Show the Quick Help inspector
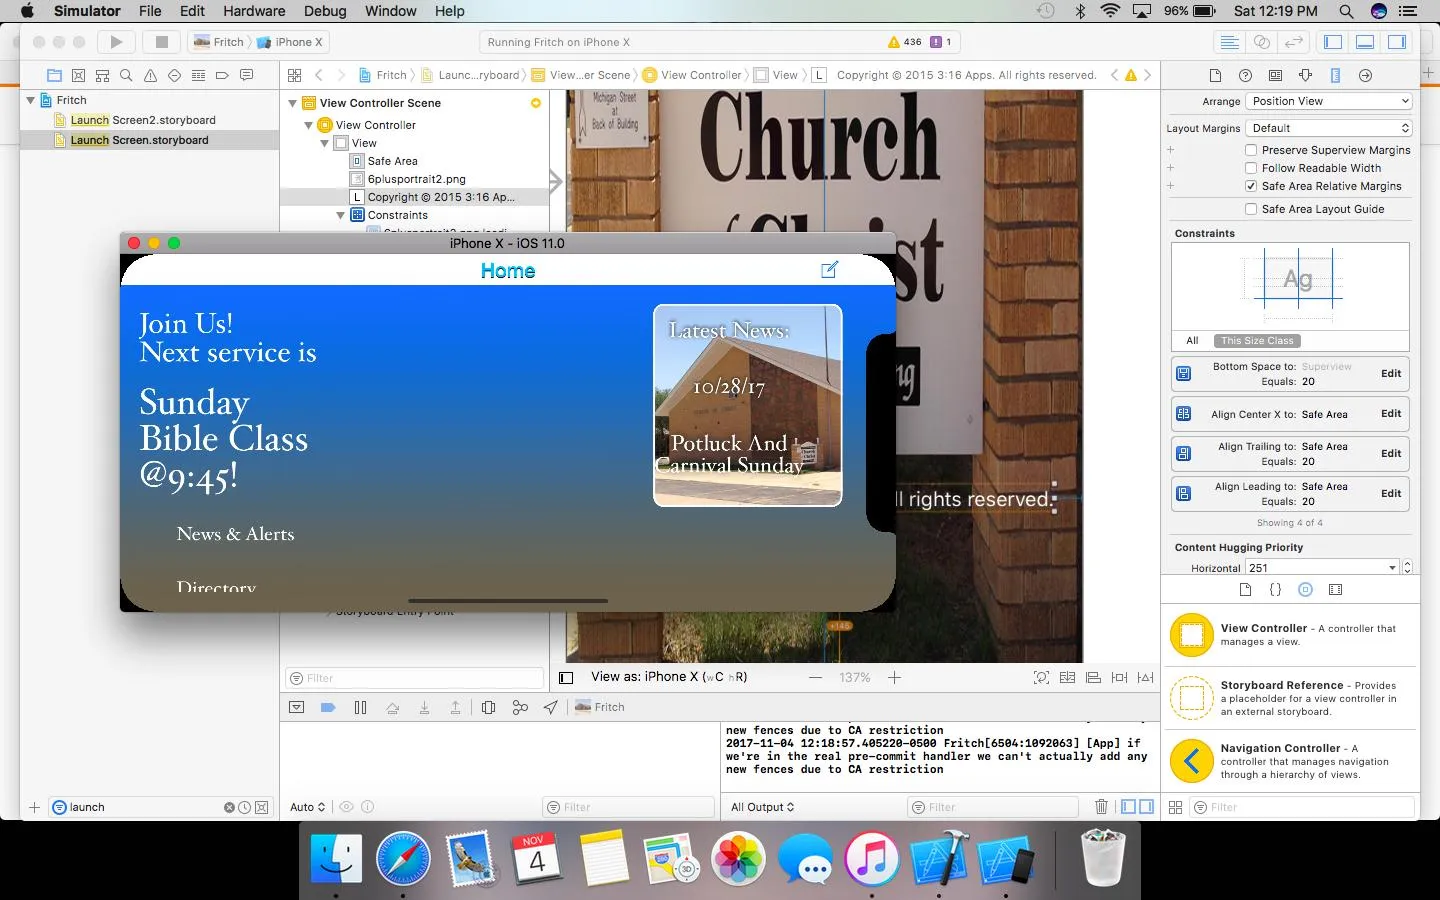 (1245, 75)
